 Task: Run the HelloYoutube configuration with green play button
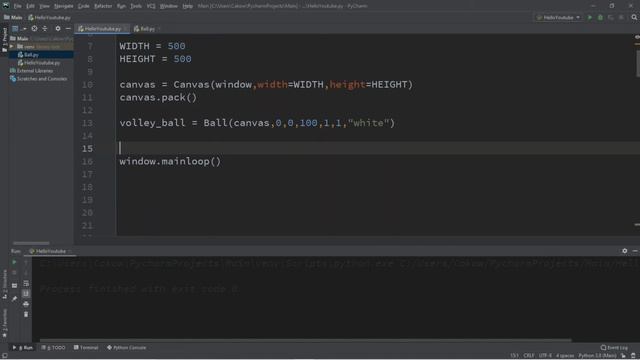click(589, 18)
